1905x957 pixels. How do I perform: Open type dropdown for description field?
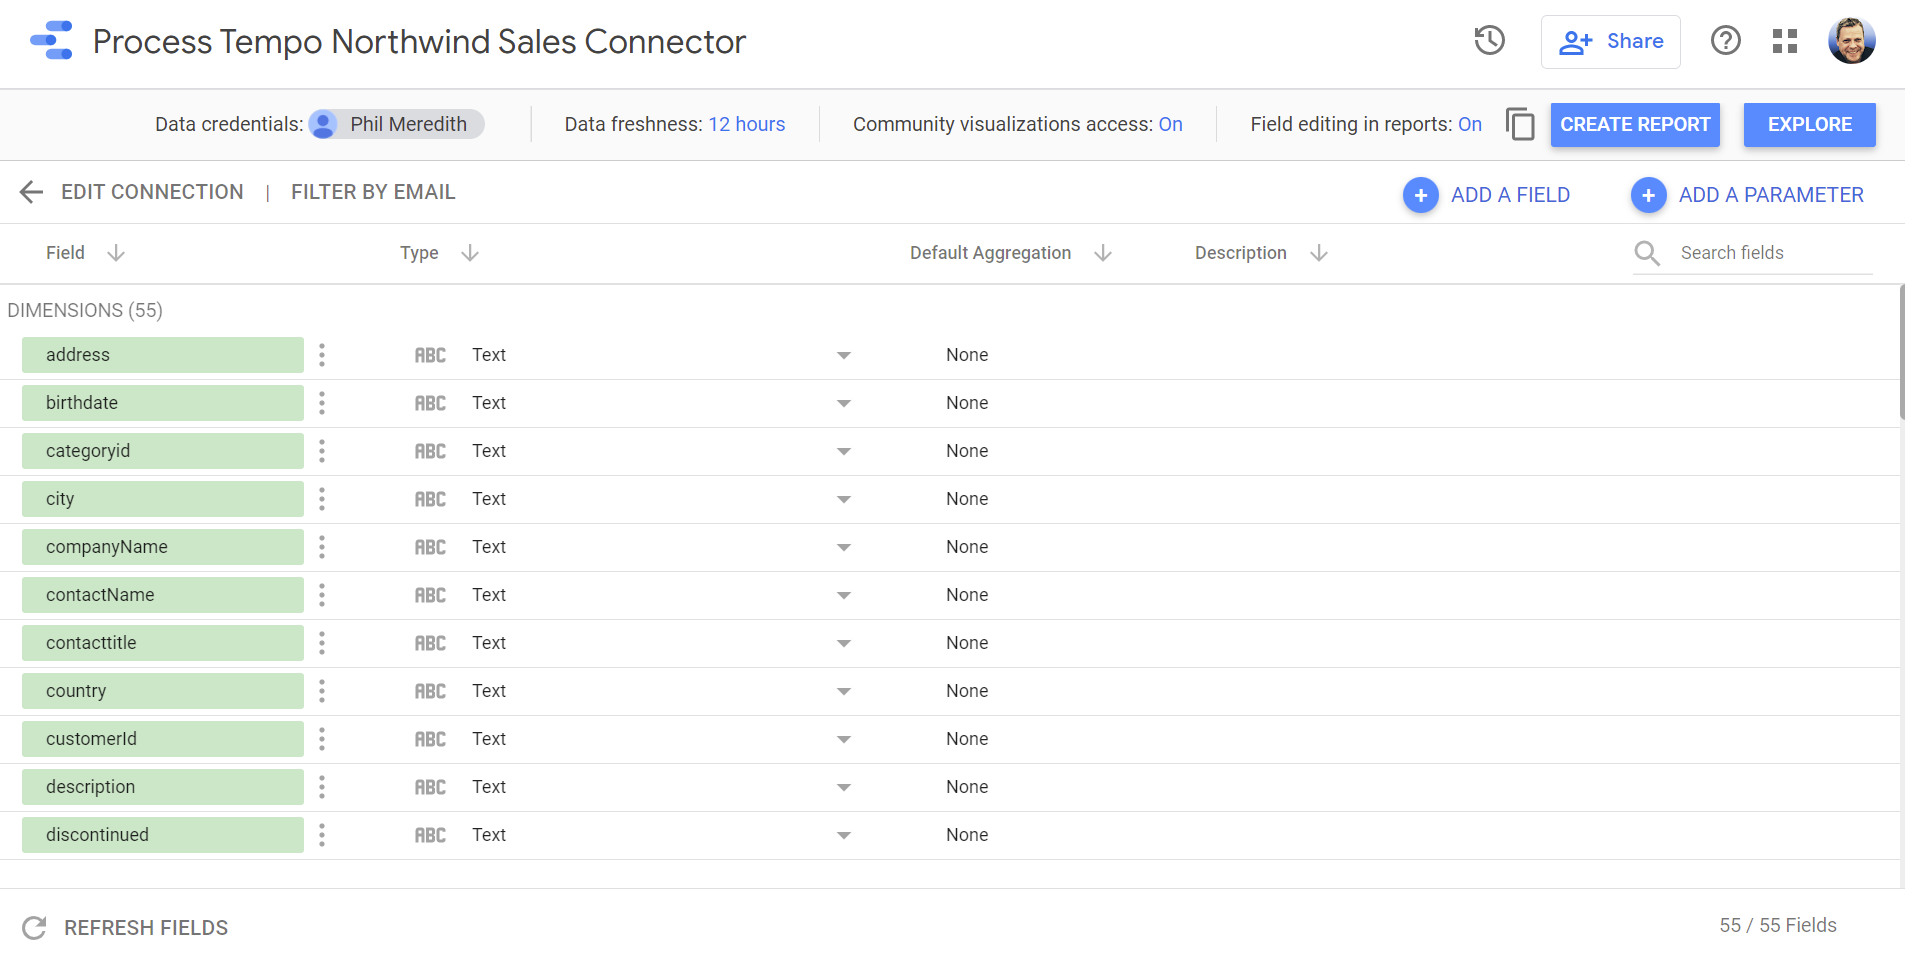(x=844, y=788)
